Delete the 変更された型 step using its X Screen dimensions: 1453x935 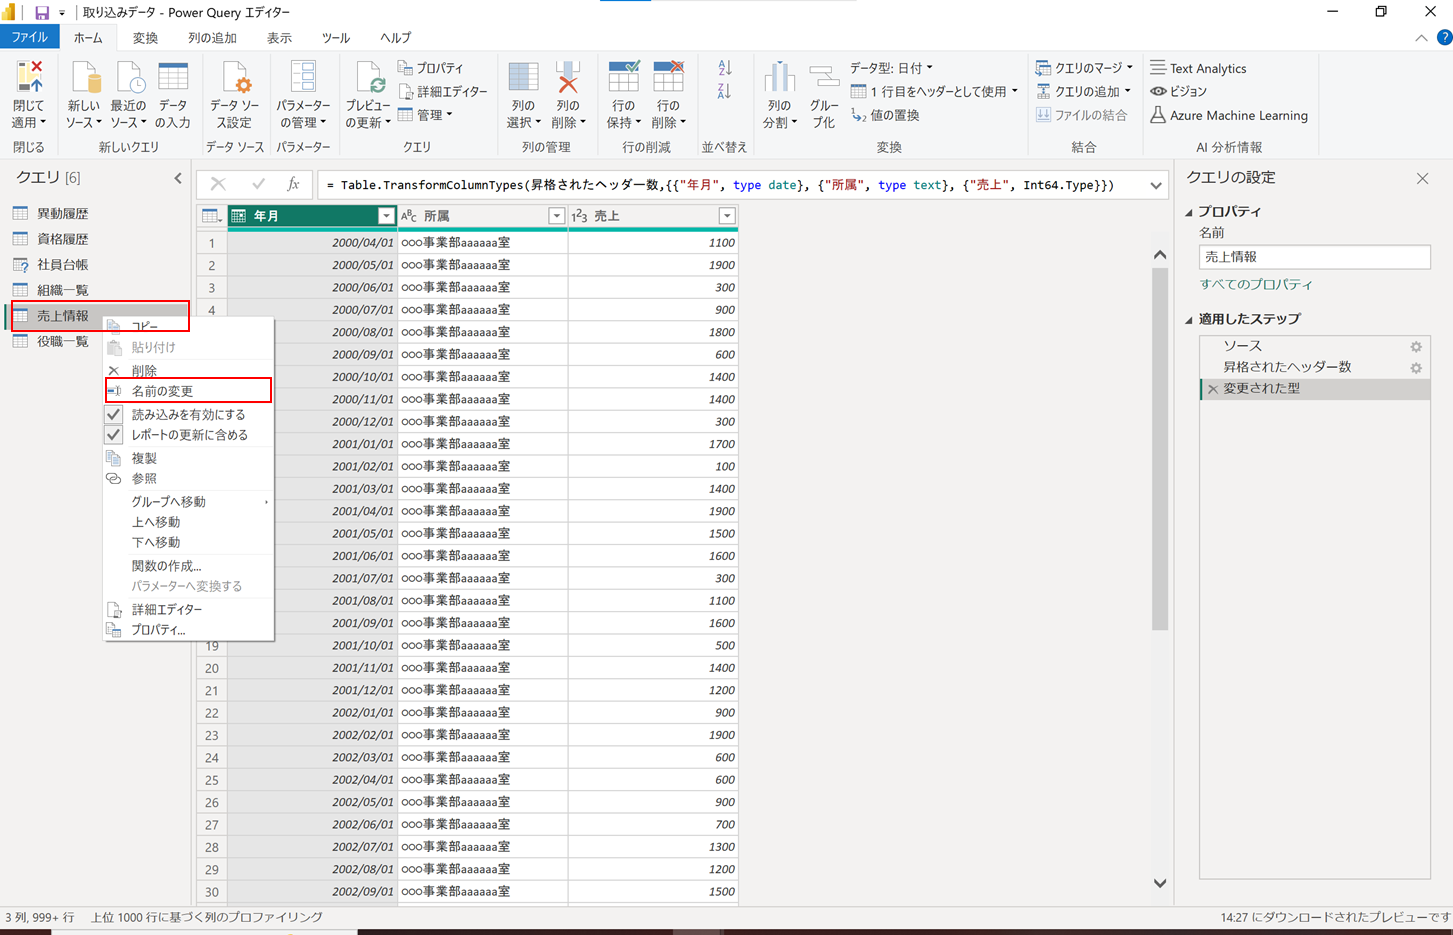coord(1213,389)
